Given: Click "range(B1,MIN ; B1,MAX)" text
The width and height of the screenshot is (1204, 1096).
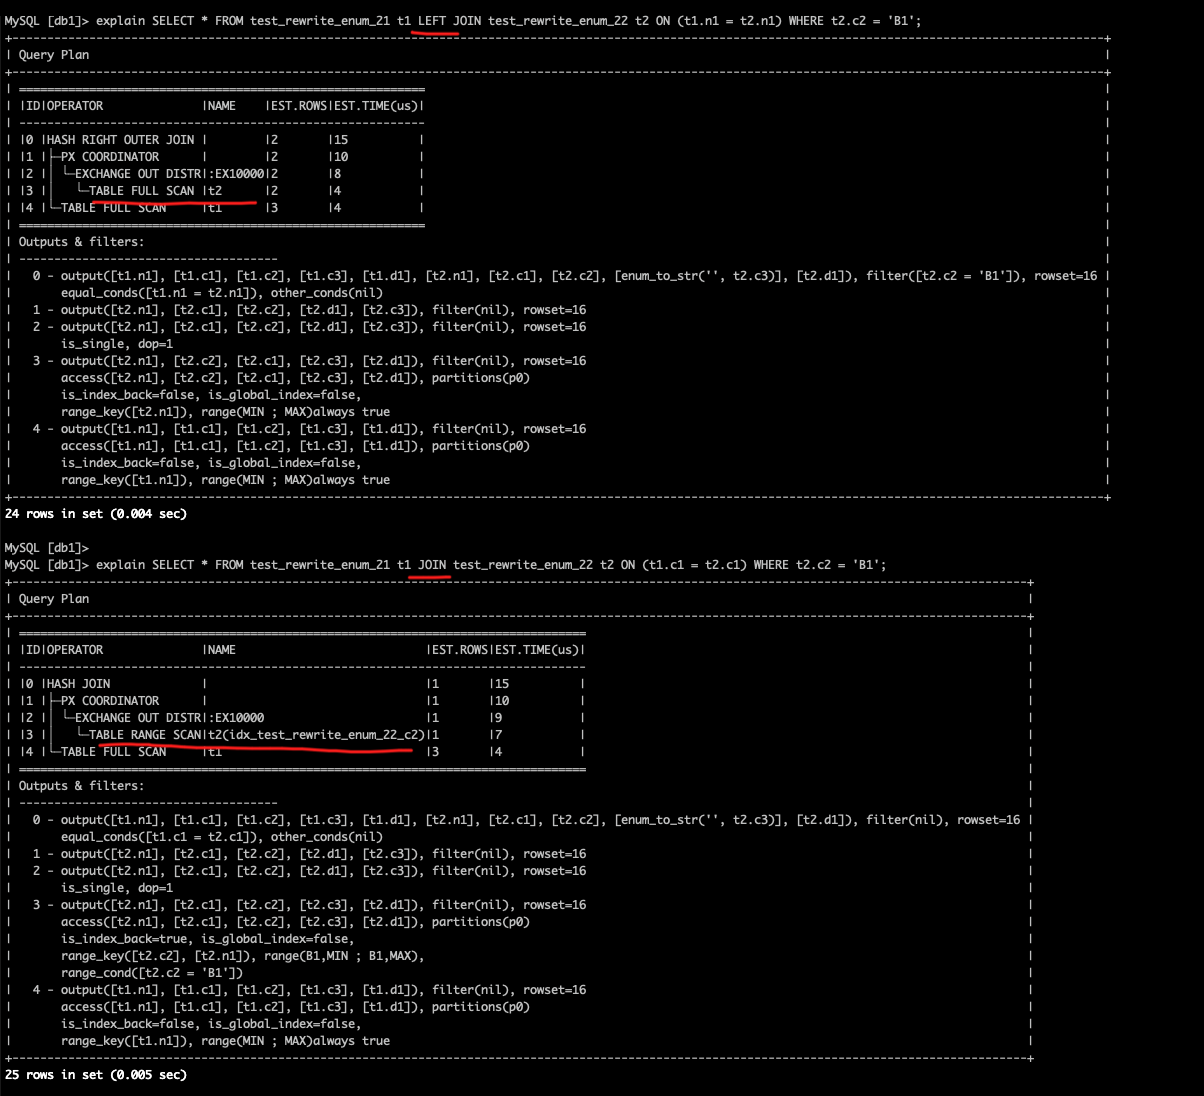Looking at the screenshot, I should 342,956.
